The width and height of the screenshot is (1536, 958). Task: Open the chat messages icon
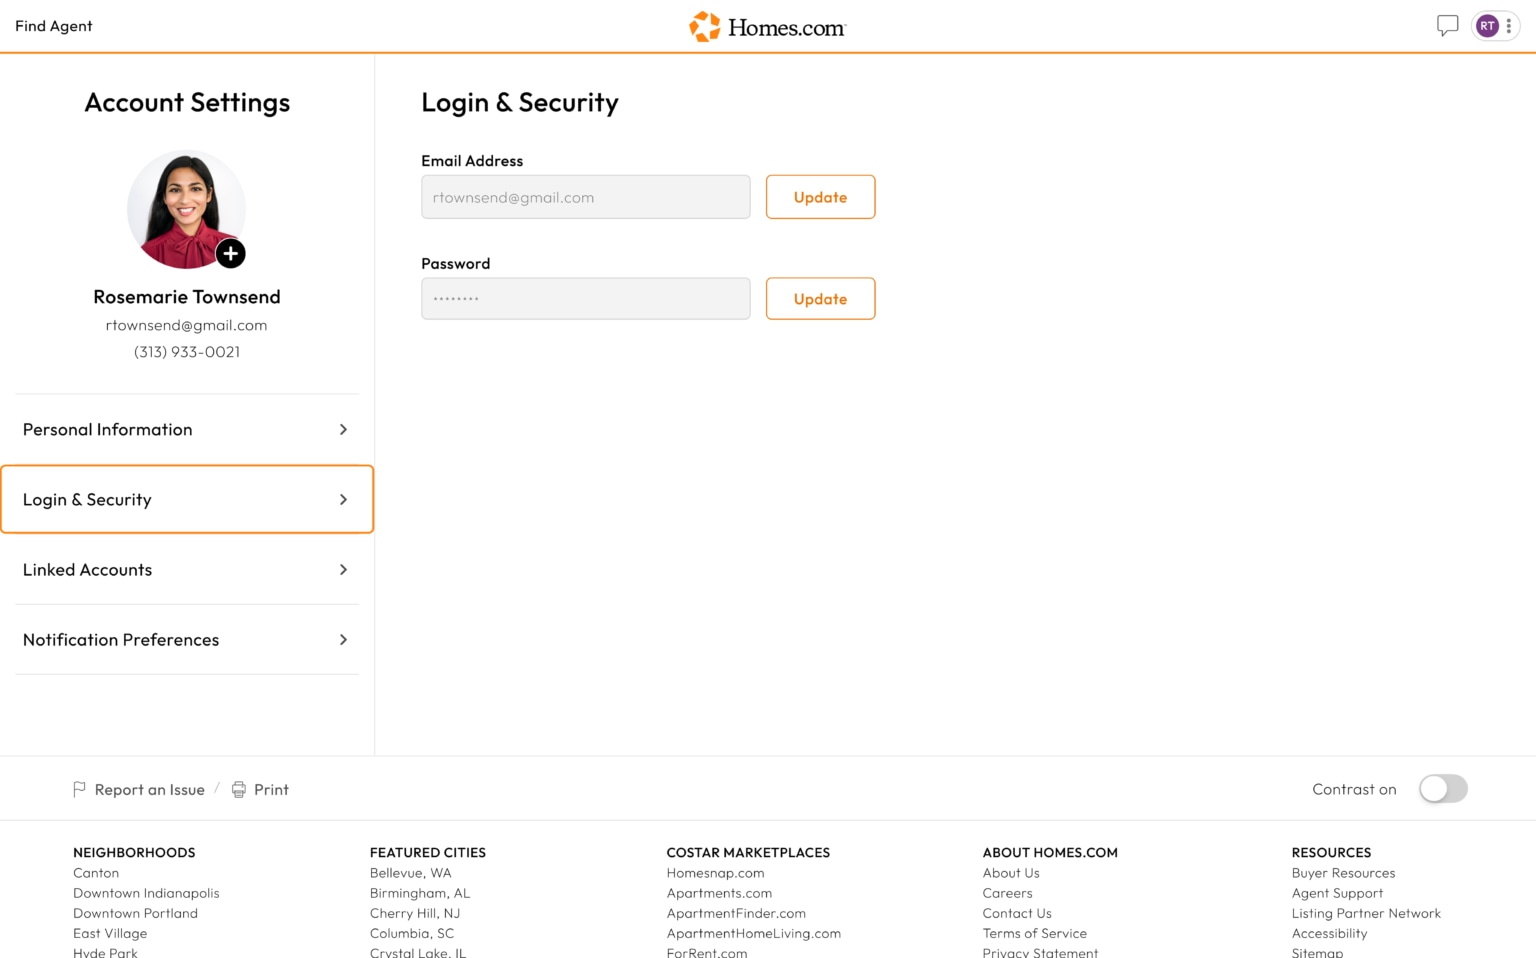click(1447, 25)
